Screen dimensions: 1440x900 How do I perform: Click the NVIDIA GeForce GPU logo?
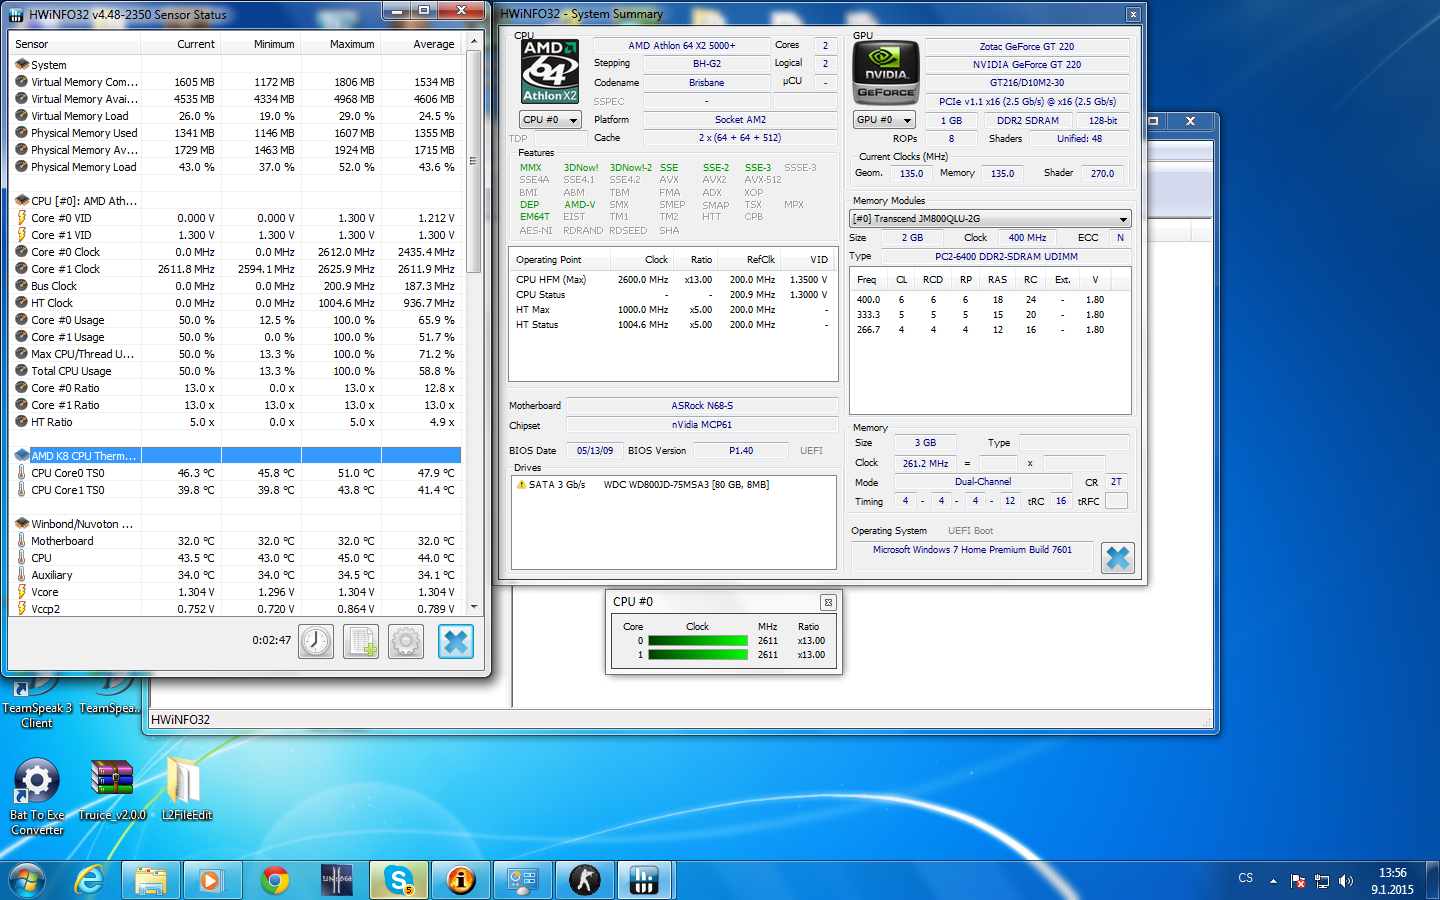[886, 72]
